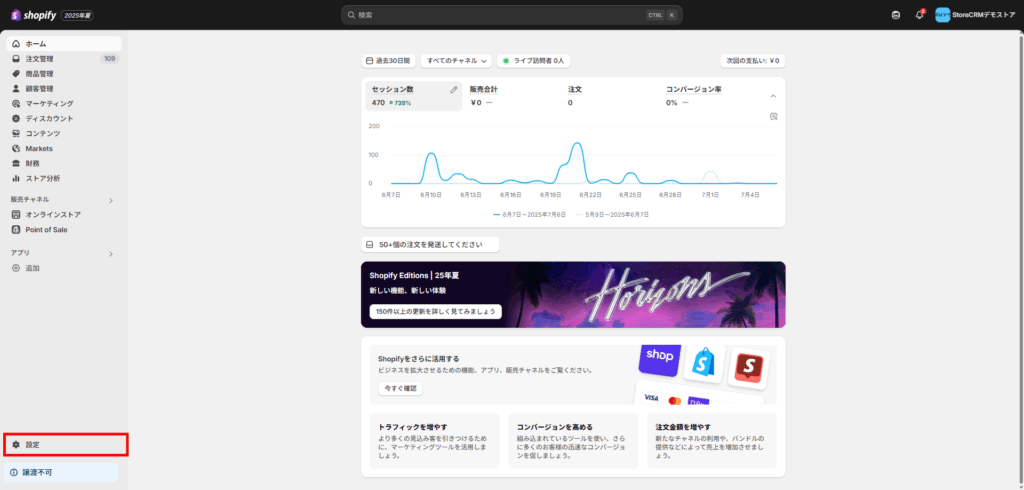Screen dimensions: 1024x490
Task: Open the notifications bell icon
Action: tap(920, 15)
